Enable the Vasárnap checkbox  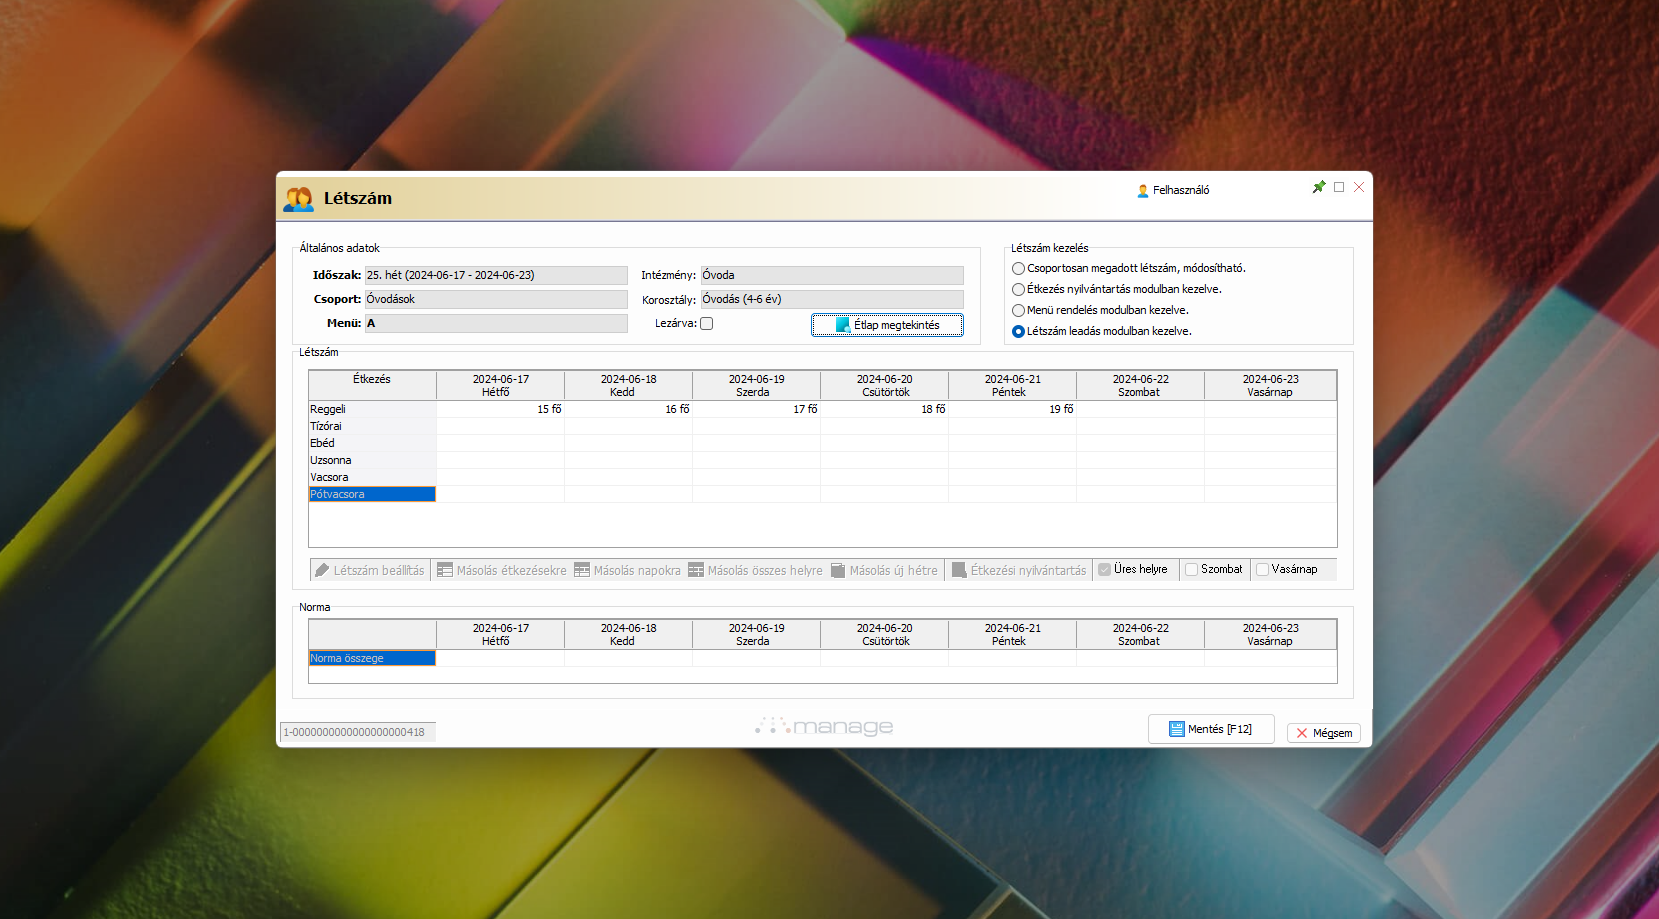[1262, 569]
